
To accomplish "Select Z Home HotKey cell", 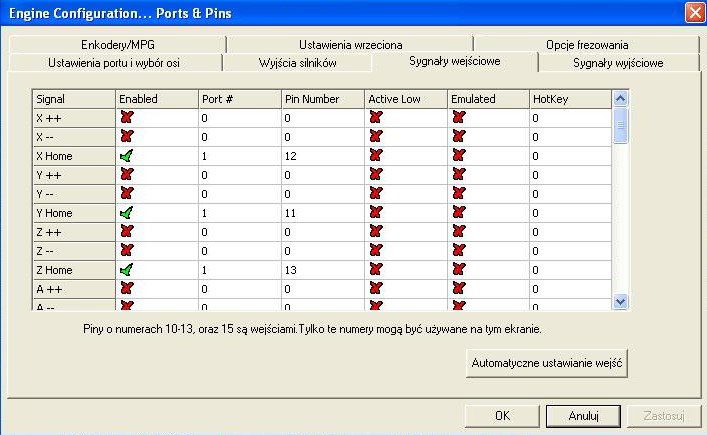I will tap(571, 270).
